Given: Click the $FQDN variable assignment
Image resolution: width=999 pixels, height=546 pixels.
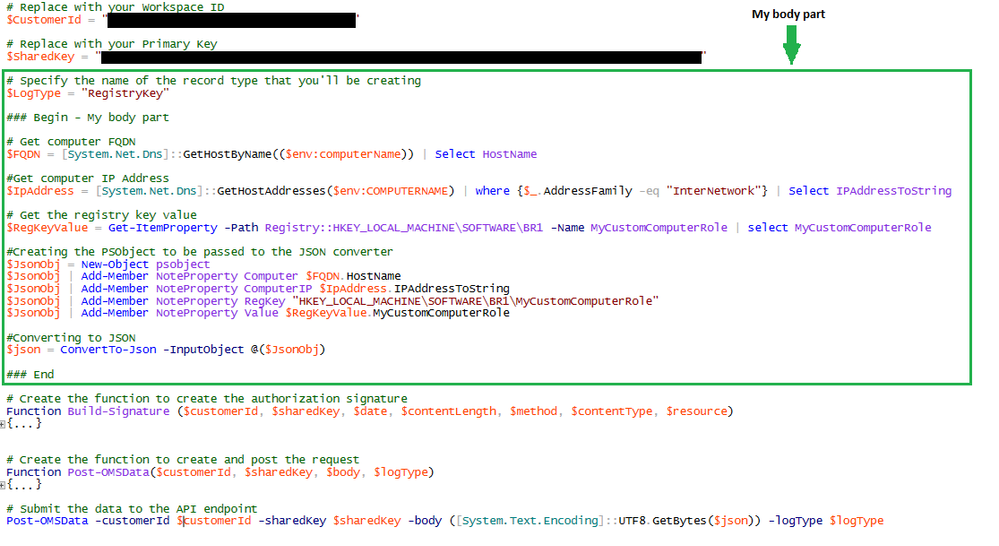Looking at the screenshot, I should 24,154.
